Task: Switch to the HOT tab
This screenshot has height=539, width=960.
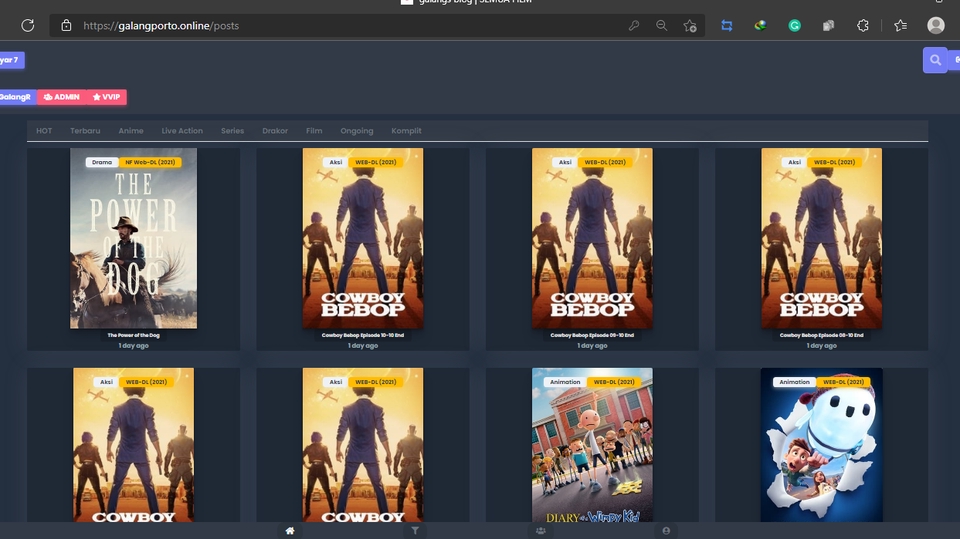Action: [x=44, y=130]
